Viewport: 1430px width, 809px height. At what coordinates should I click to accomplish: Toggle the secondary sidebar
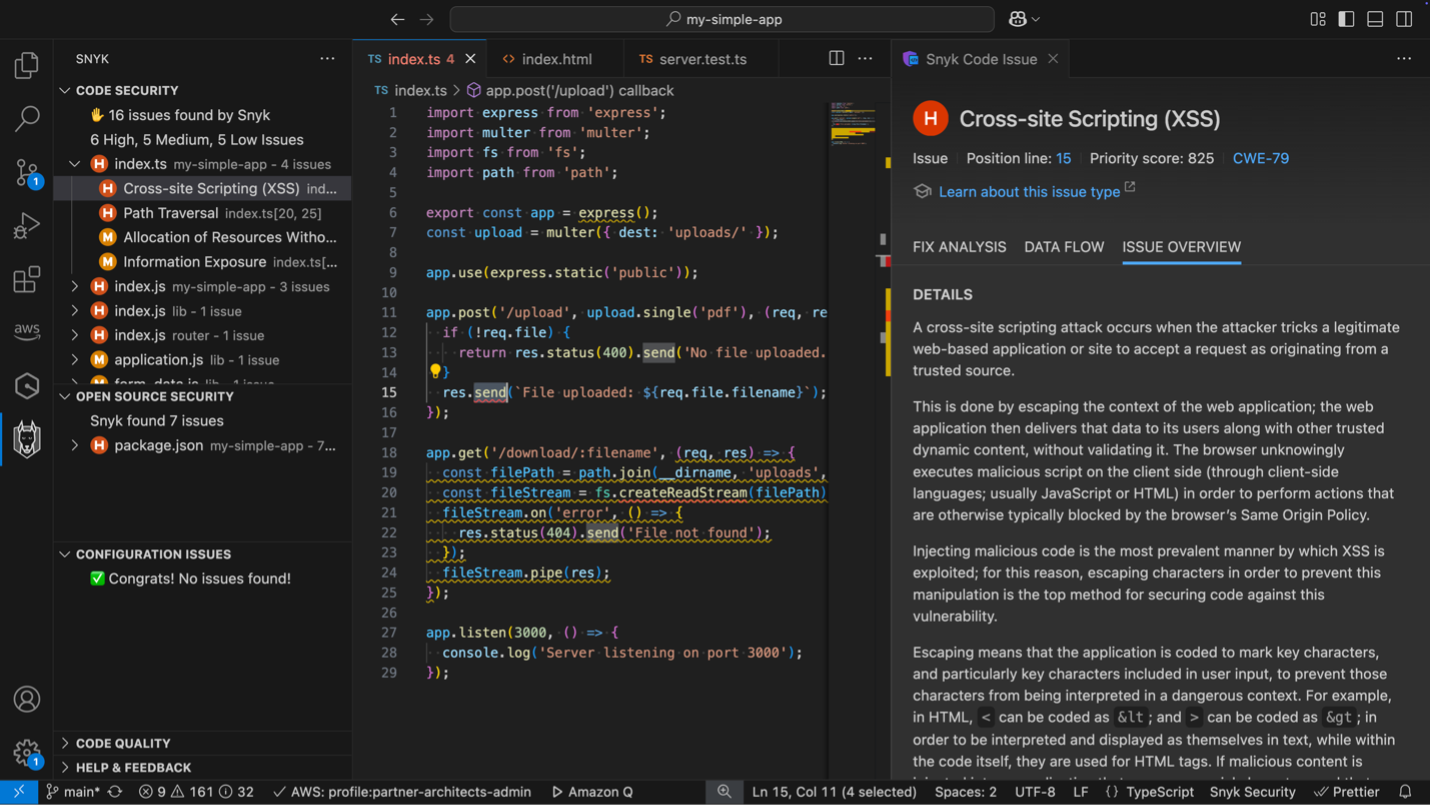point(1404,18)
